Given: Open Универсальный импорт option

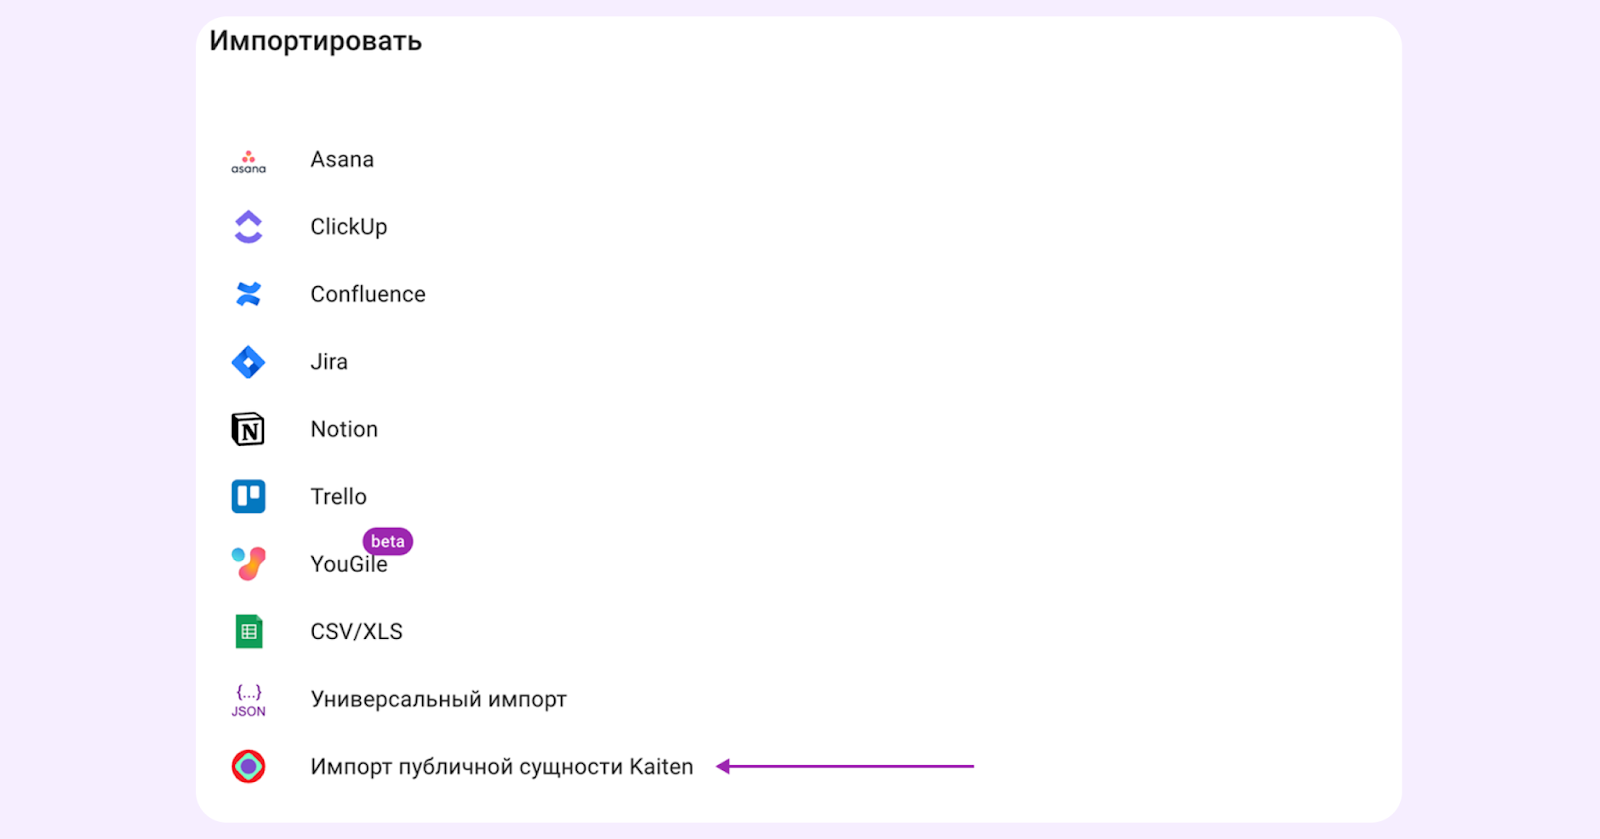Looking at the screenshot, I should pos(438,699).
